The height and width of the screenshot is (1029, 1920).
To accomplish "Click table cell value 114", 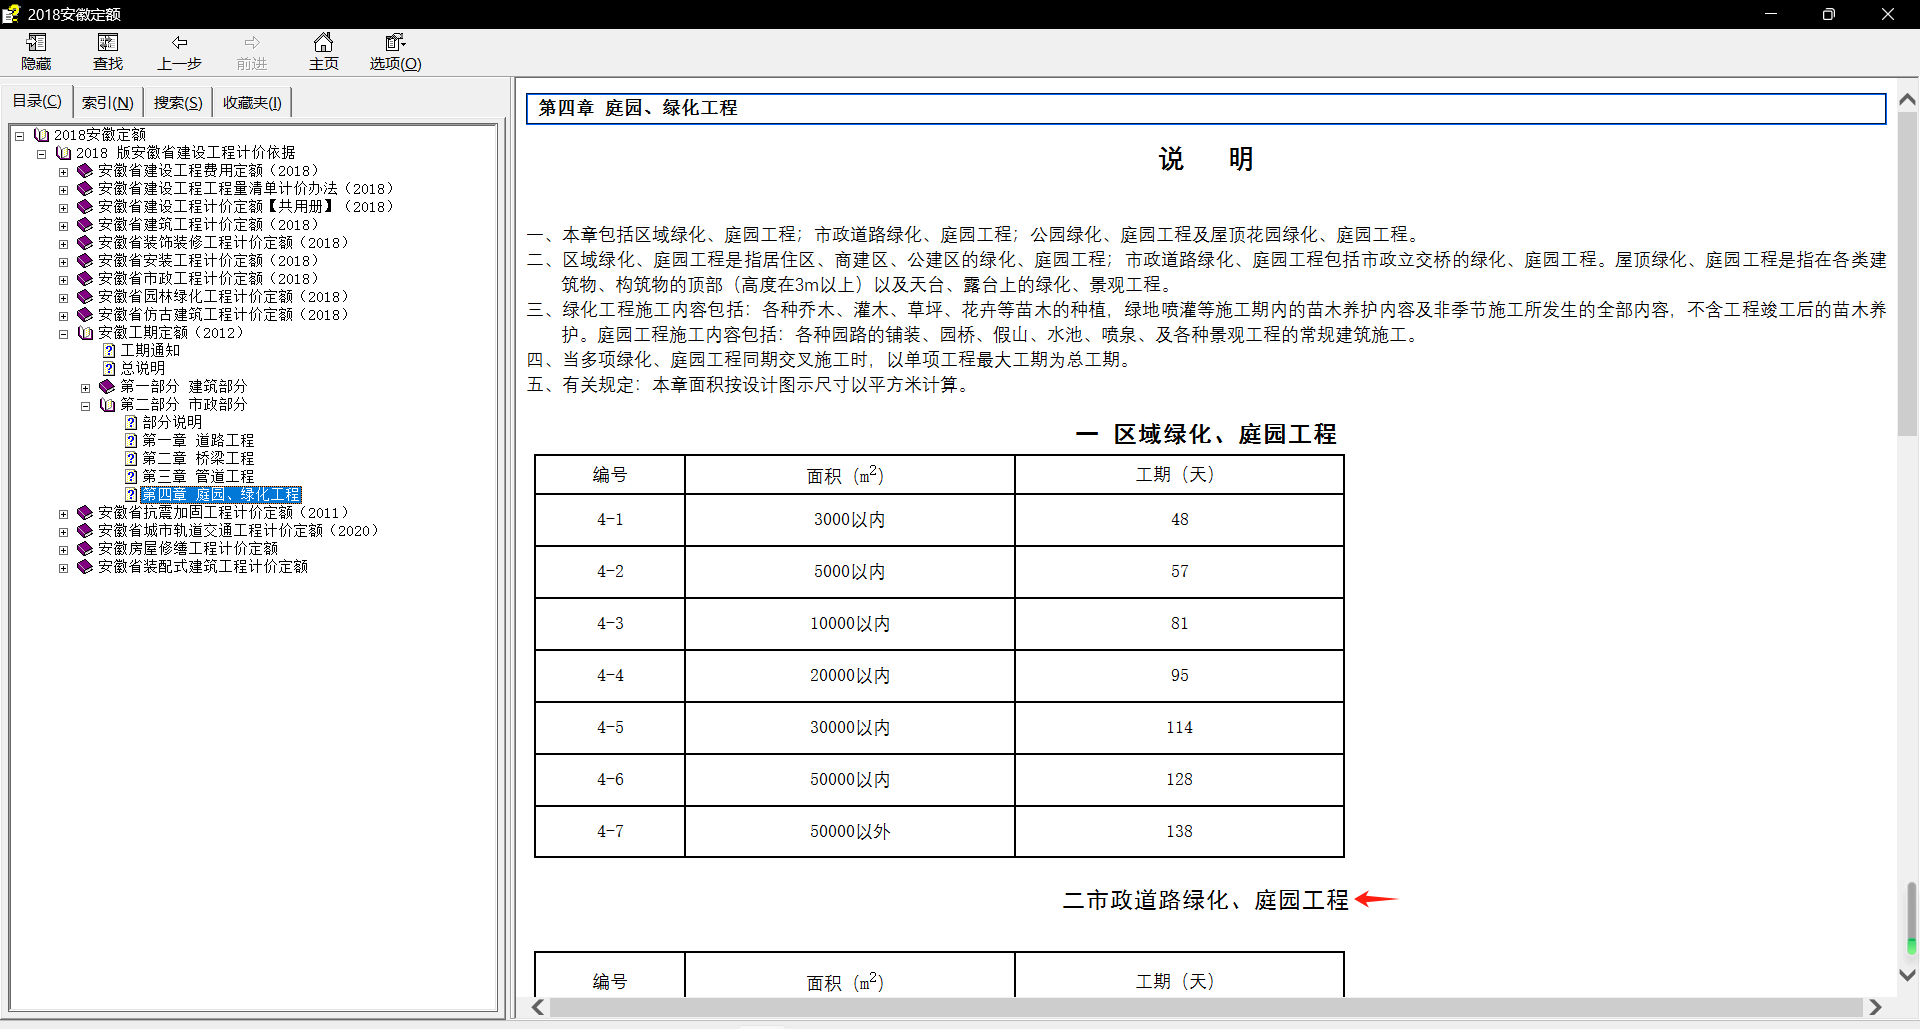I will [1179, 728].
